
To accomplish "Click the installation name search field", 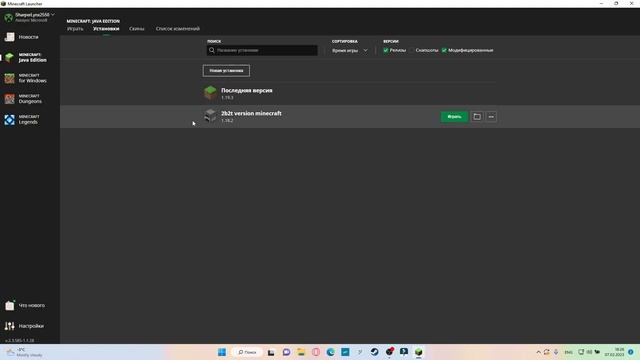I will [x=262, y=50].
